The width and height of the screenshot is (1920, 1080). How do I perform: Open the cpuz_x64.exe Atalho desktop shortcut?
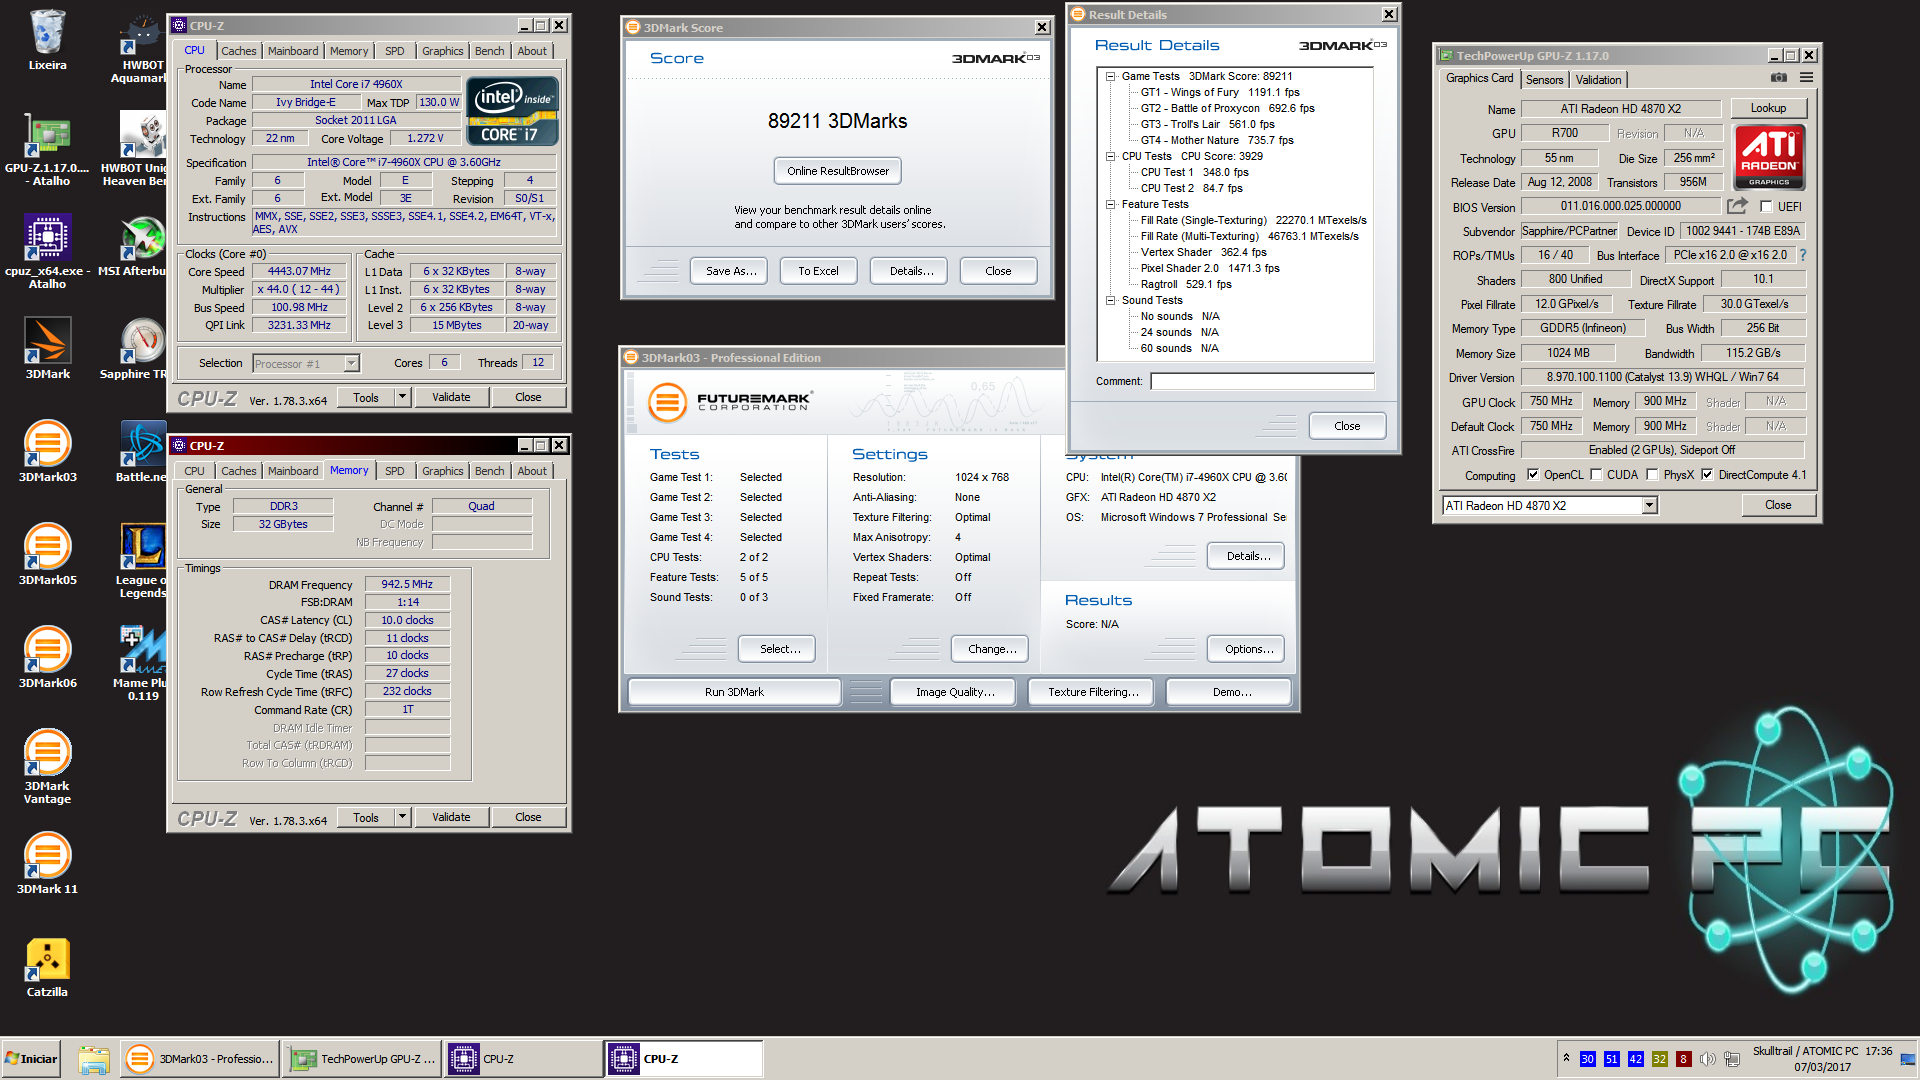click(x=47, y=252)
